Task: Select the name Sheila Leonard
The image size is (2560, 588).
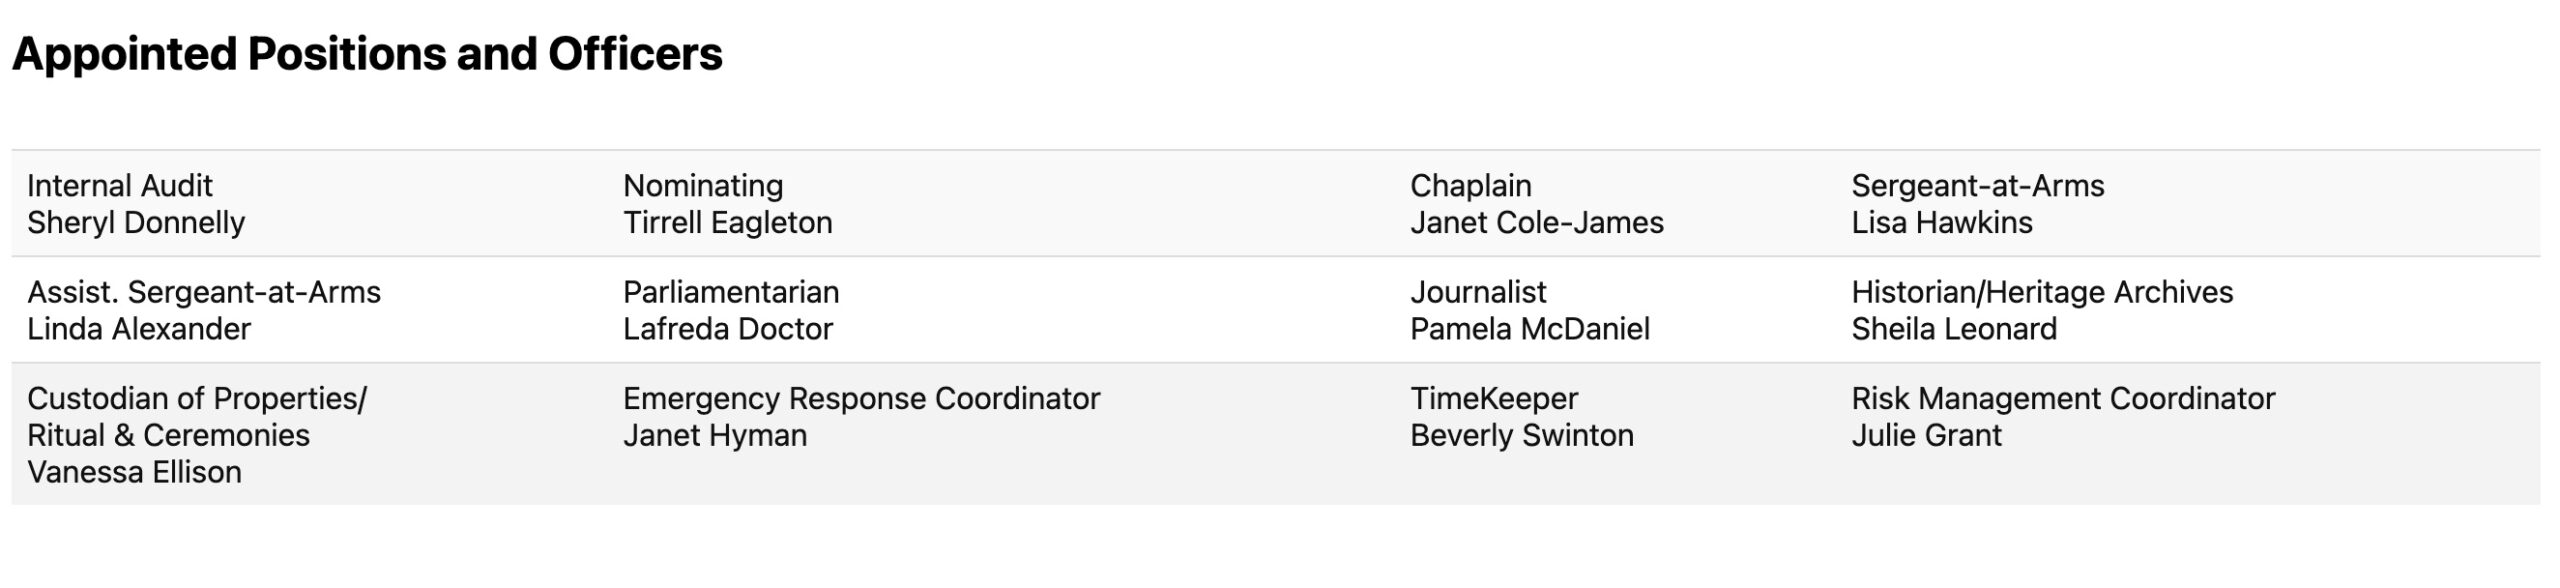Action: (1953, 330)
